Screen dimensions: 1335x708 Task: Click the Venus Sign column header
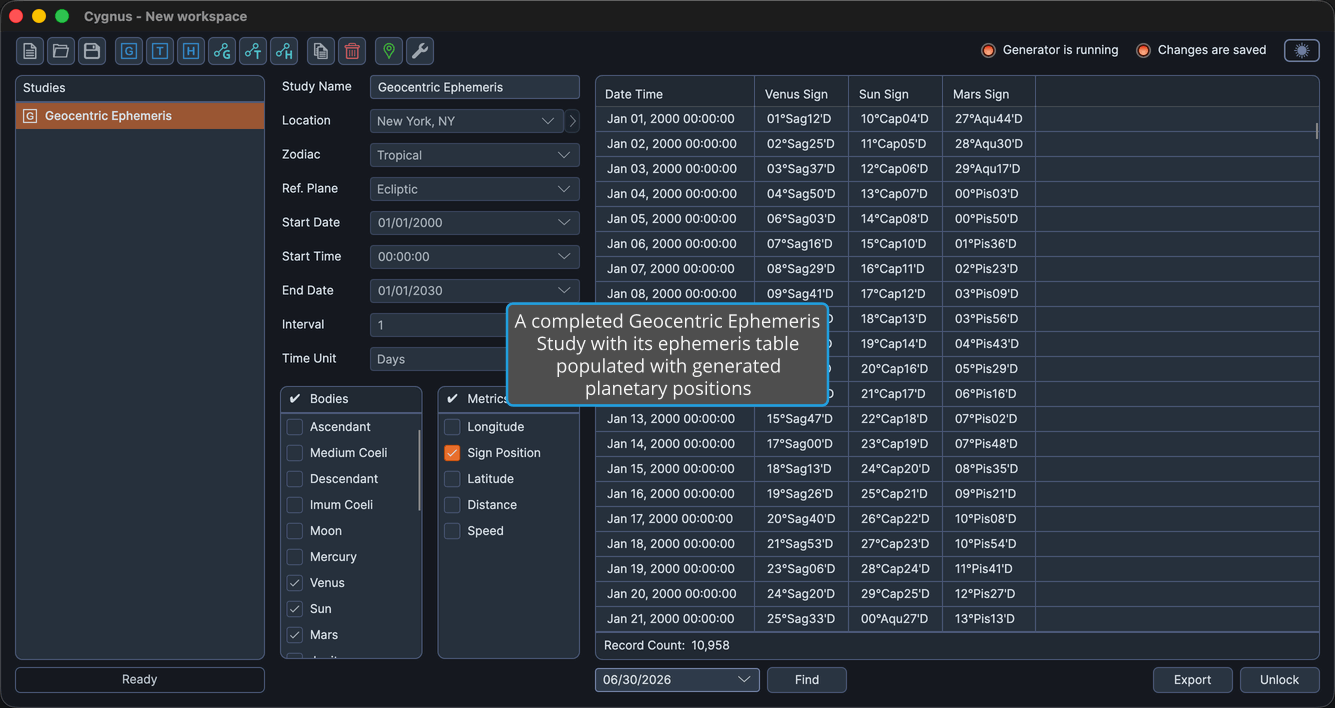click(x=801, y=94)
